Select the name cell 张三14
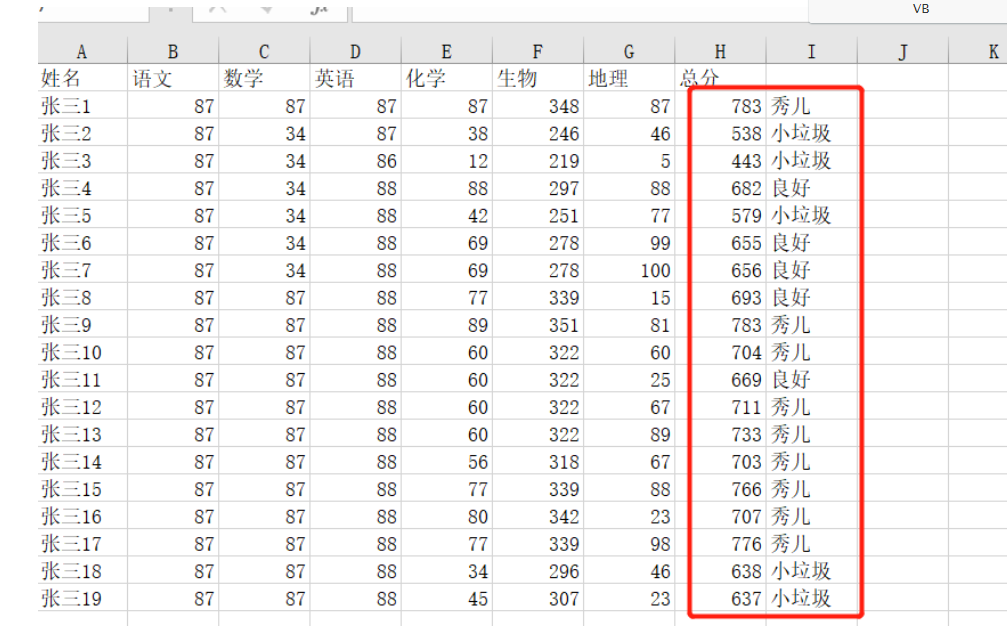Image resolution: width=1007 pixels, height=626 pixels. point(83,462)
